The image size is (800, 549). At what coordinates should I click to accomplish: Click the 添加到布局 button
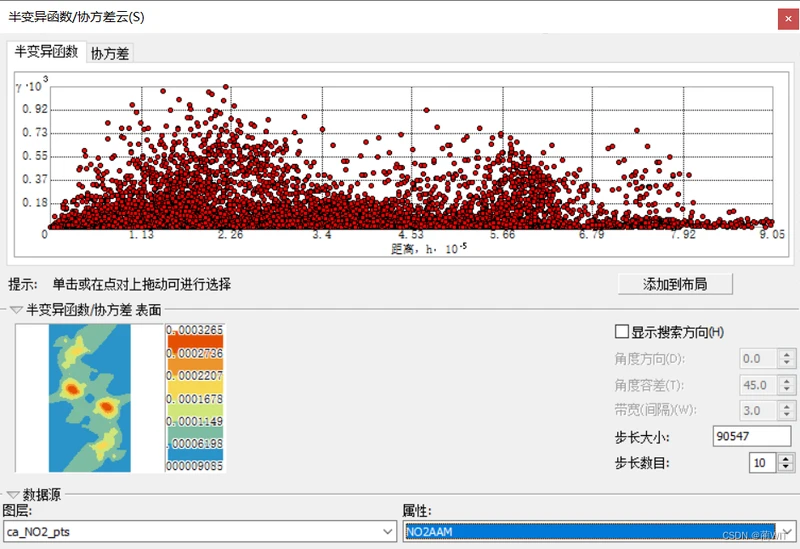click(675, 284)
